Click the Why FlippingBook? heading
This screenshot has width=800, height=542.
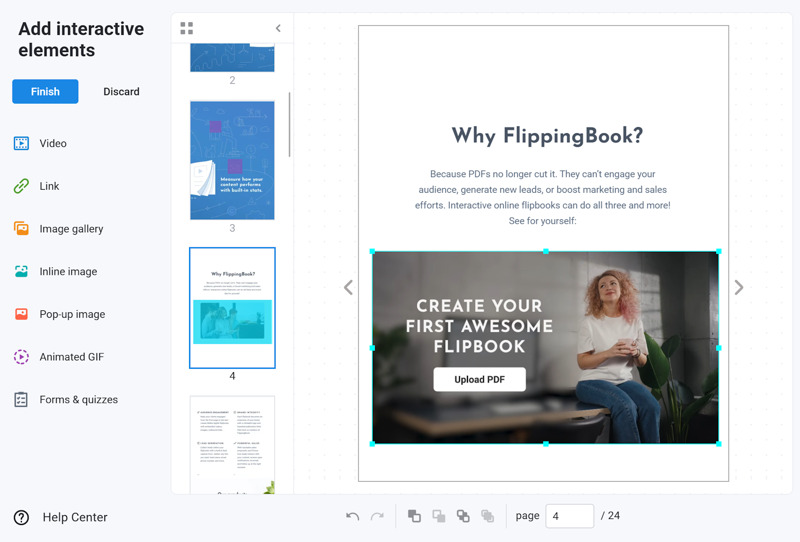[547, 136]
